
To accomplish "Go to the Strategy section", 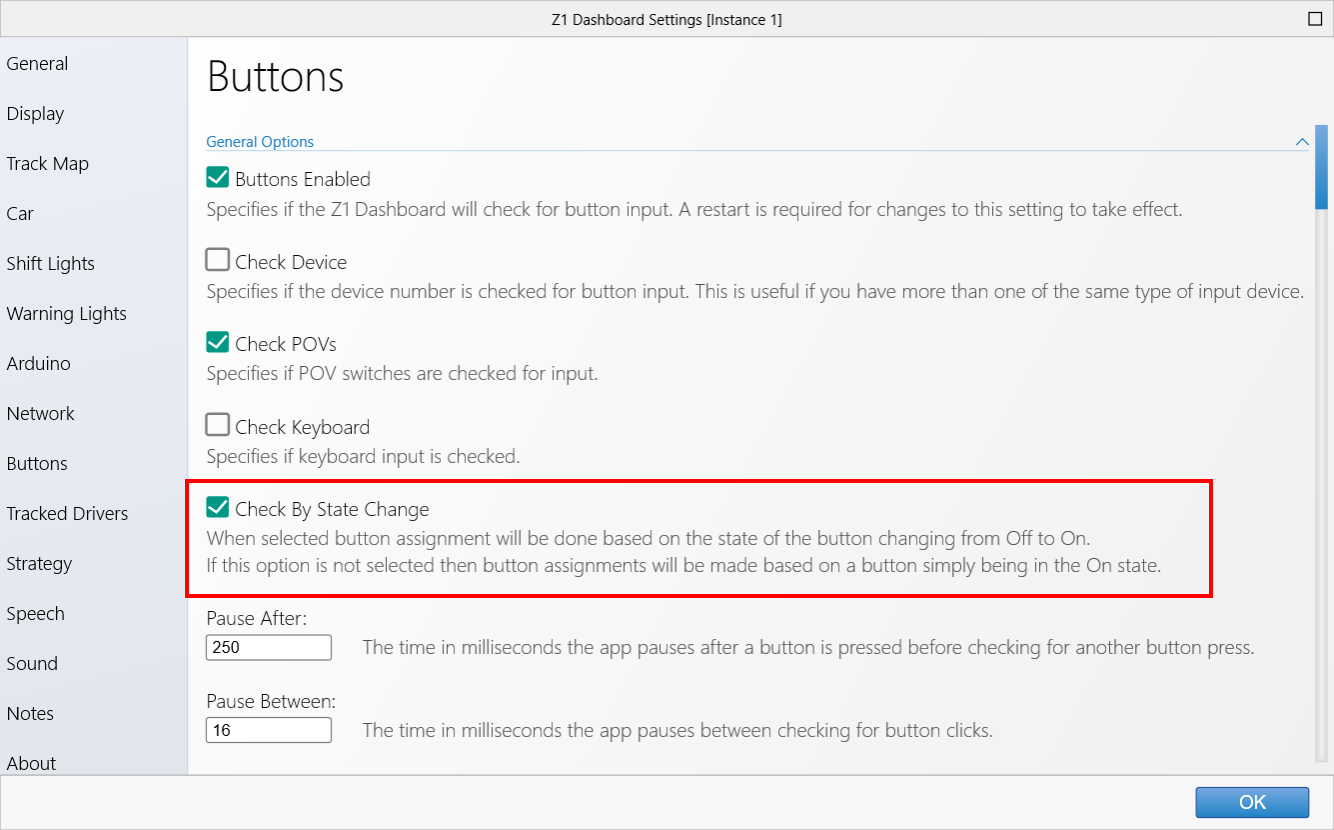I will pos(39,564).
